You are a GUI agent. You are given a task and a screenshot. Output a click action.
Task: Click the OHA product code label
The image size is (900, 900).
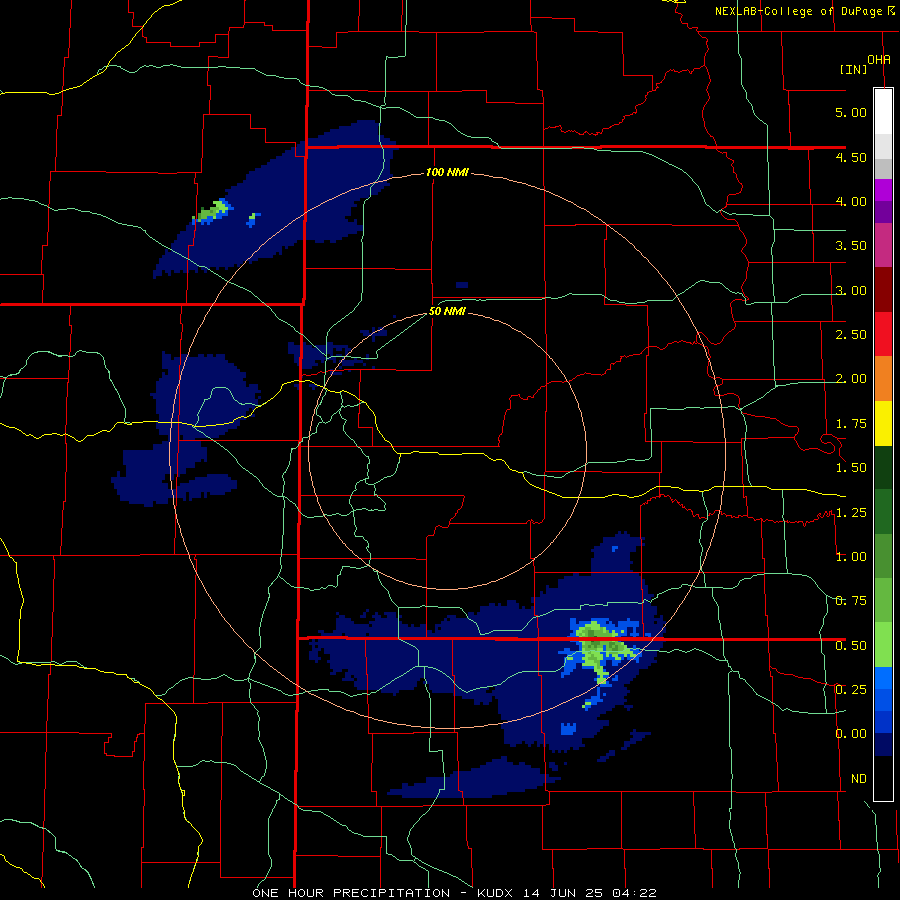(x=879, y=59)
